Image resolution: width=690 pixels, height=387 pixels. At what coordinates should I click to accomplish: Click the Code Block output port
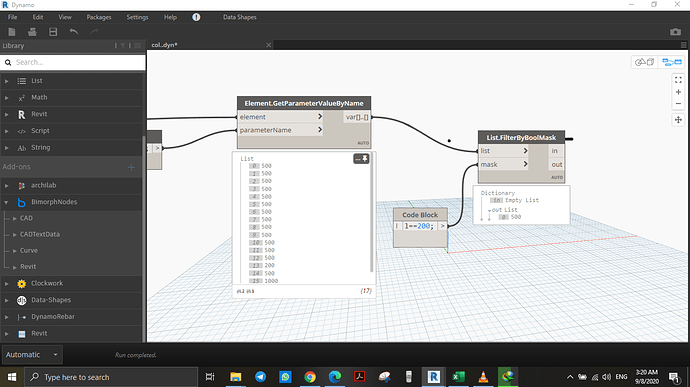point(442,226)
